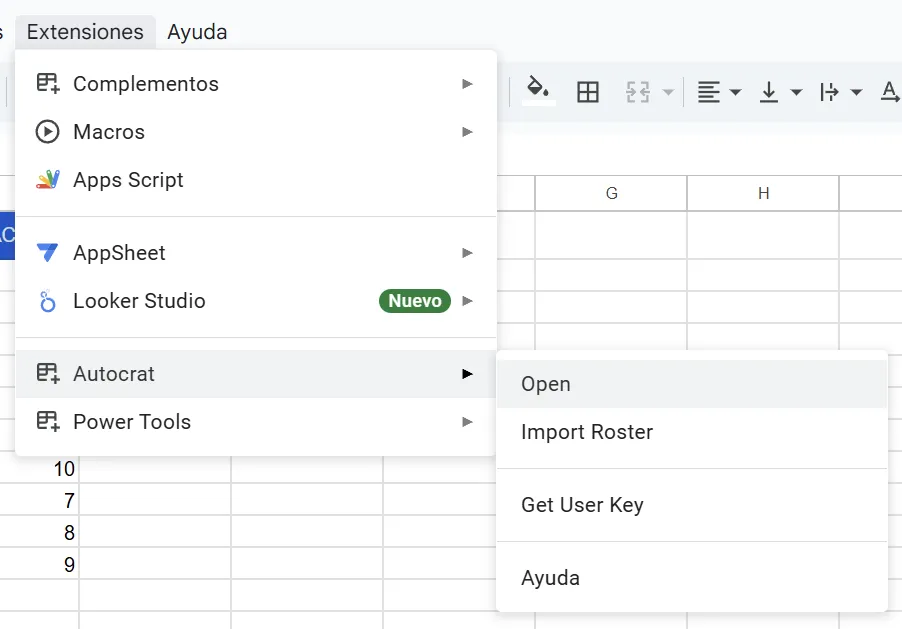Open vertical align dropdown arrow
This screenshot has height=629, width=902.
pos(796,92)
